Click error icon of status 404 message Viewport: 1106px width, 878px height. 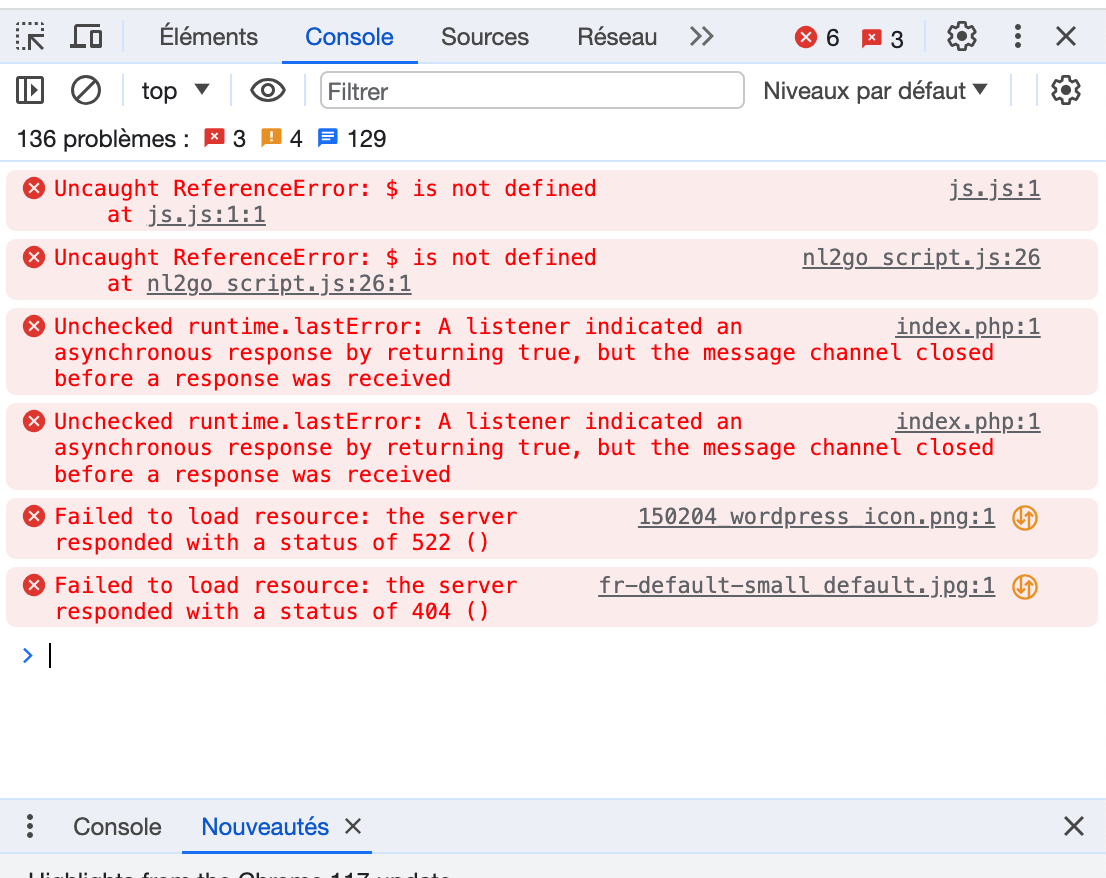(x=33, y=585)
